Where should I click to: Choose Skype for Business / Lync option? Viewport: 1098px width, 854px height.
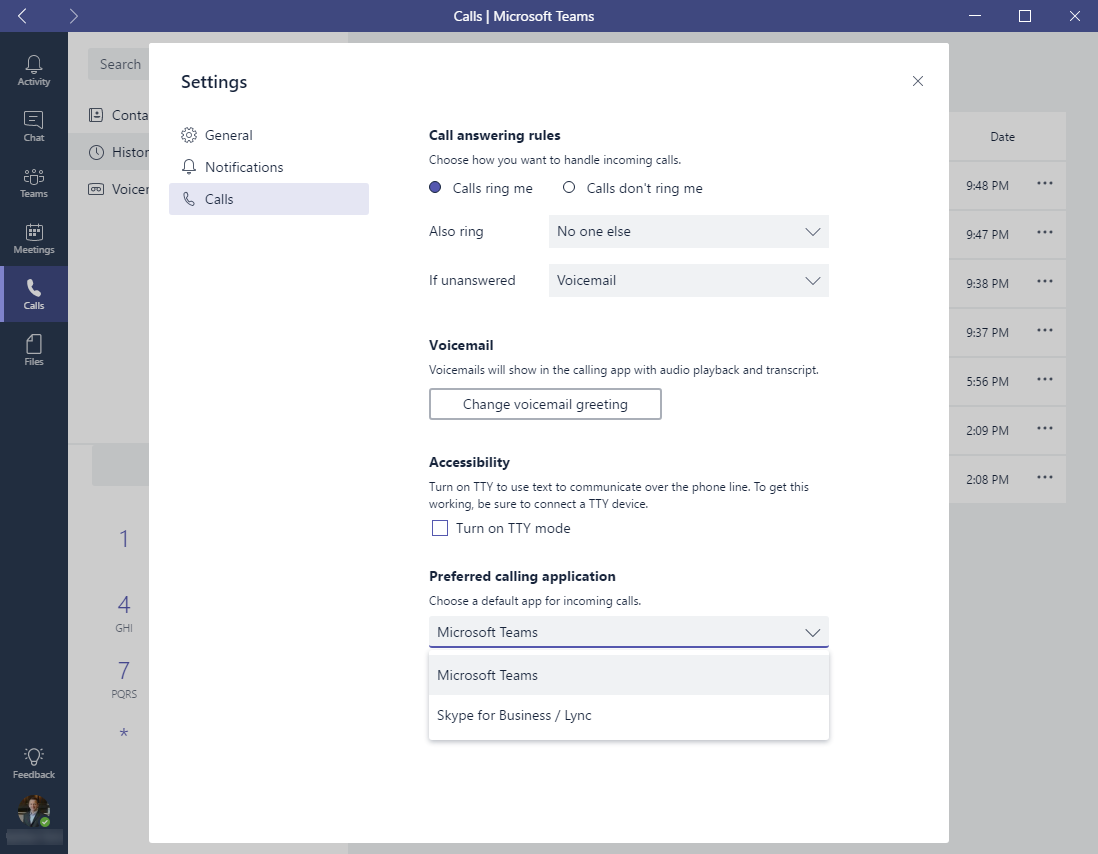(x=628, y=715)
